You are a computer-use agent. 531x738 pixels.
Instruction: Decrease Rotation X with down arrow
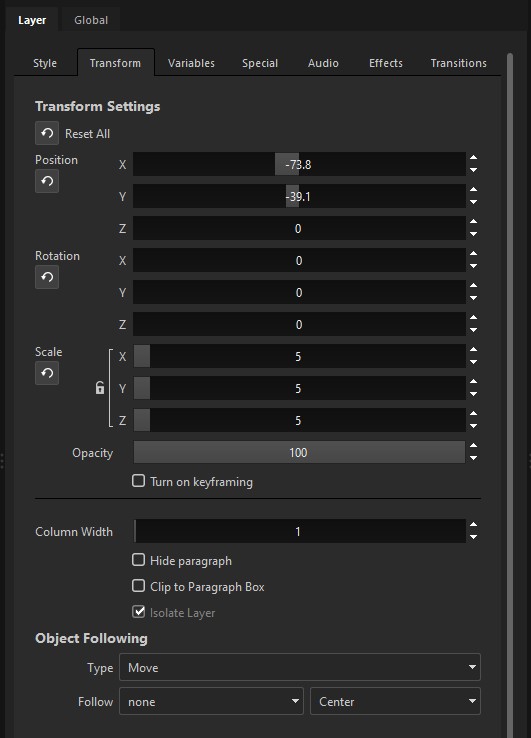(474, 266)
